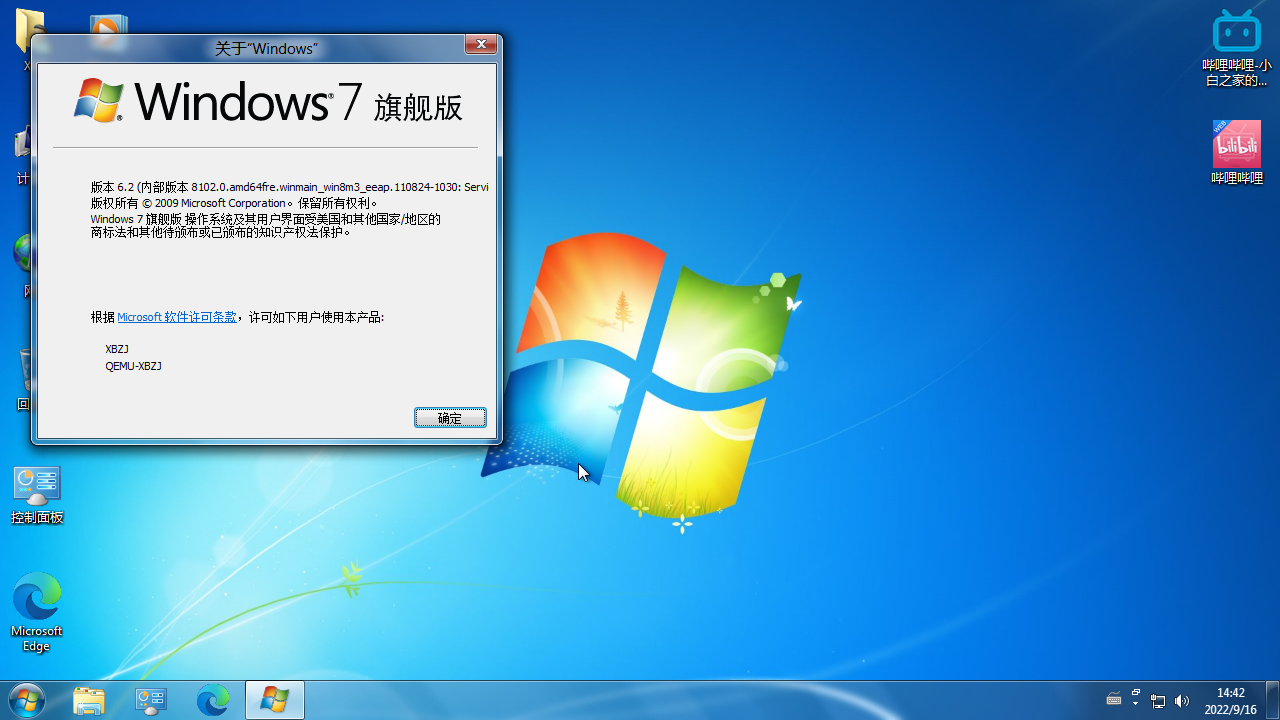Close the 关于"Windows" dialog

pyautogui.click(x=481, y=45)
